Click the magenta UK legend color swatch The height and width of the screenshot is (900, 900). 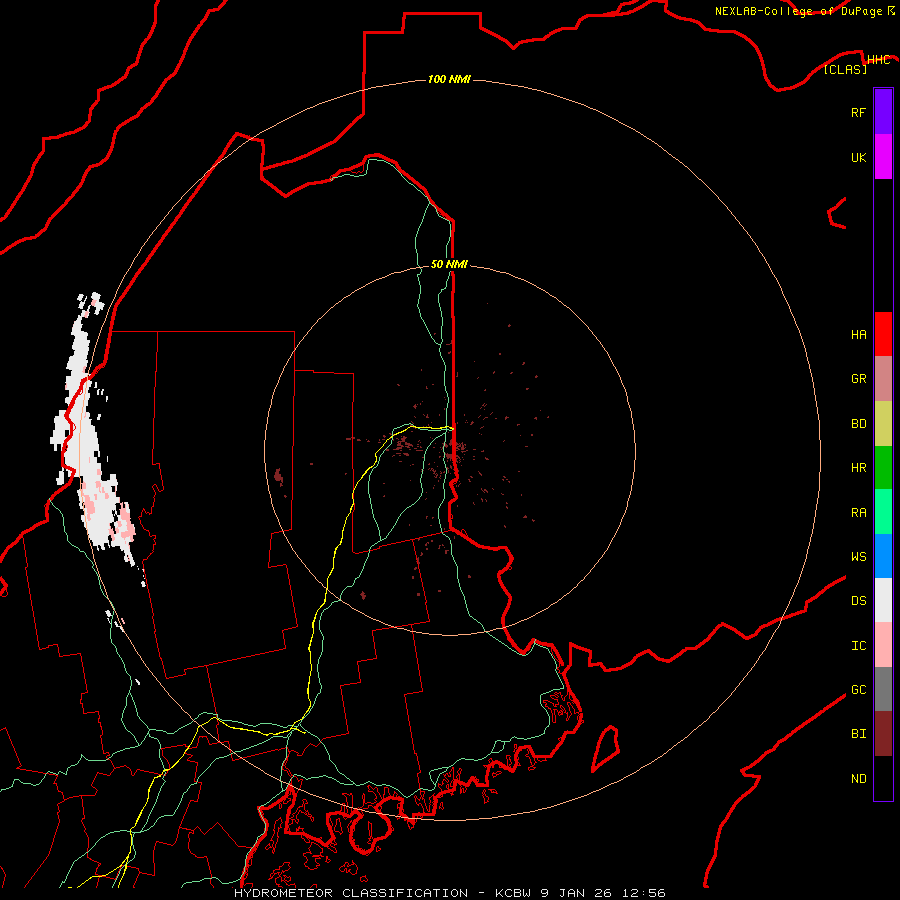click(883, 157)
